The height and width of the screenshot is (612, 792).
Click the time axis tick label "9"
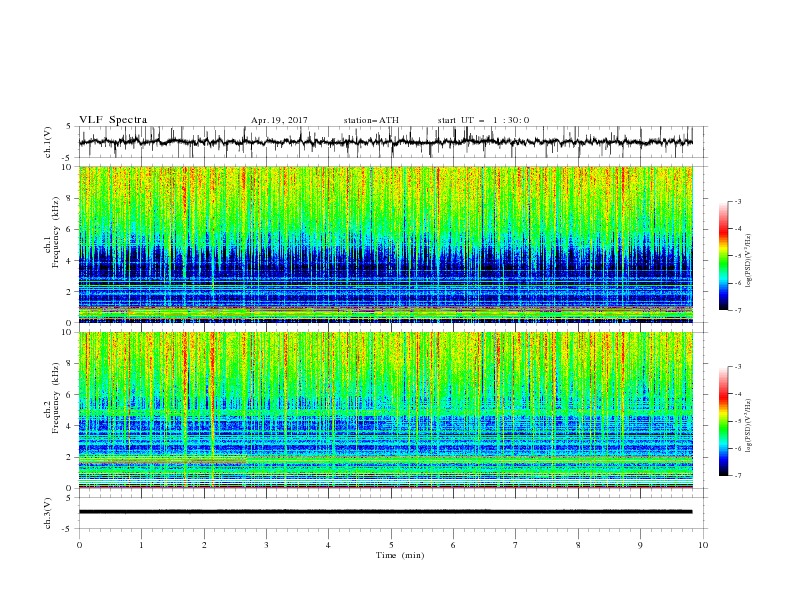pos(640,545)
